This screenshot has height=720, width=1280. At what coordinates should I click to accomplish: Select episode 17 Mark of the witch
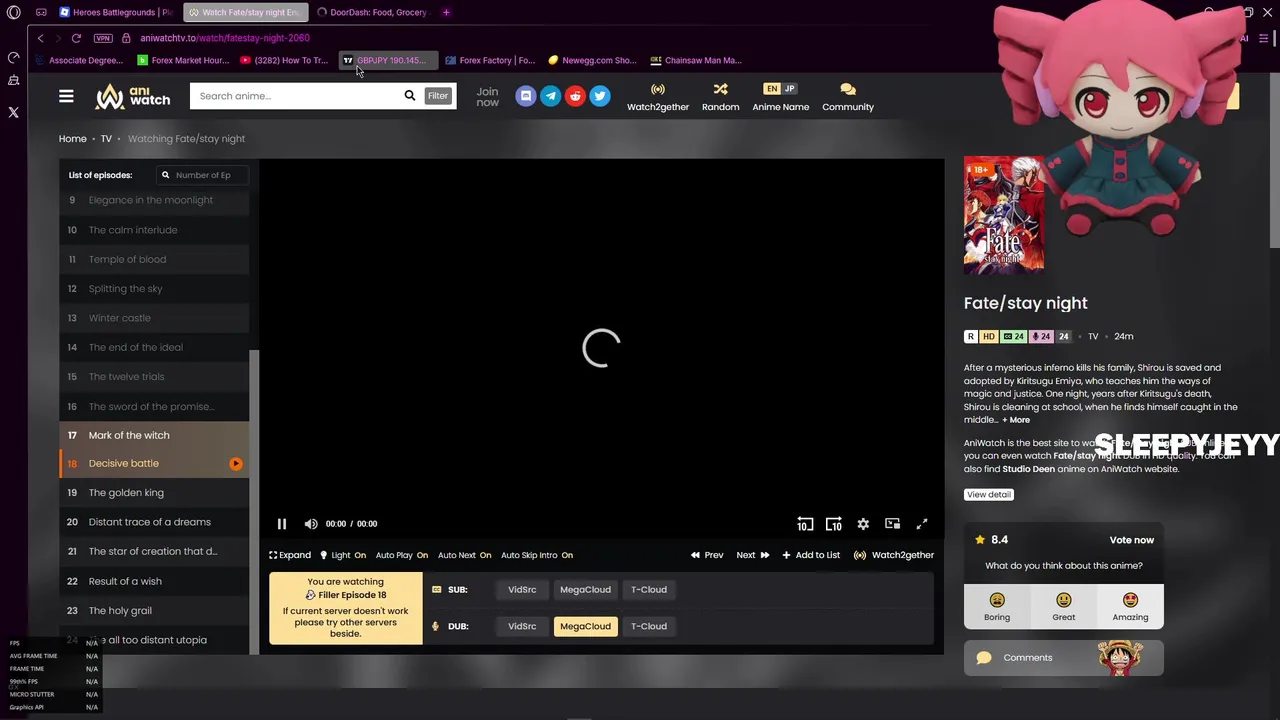click(x=154, y=435)
